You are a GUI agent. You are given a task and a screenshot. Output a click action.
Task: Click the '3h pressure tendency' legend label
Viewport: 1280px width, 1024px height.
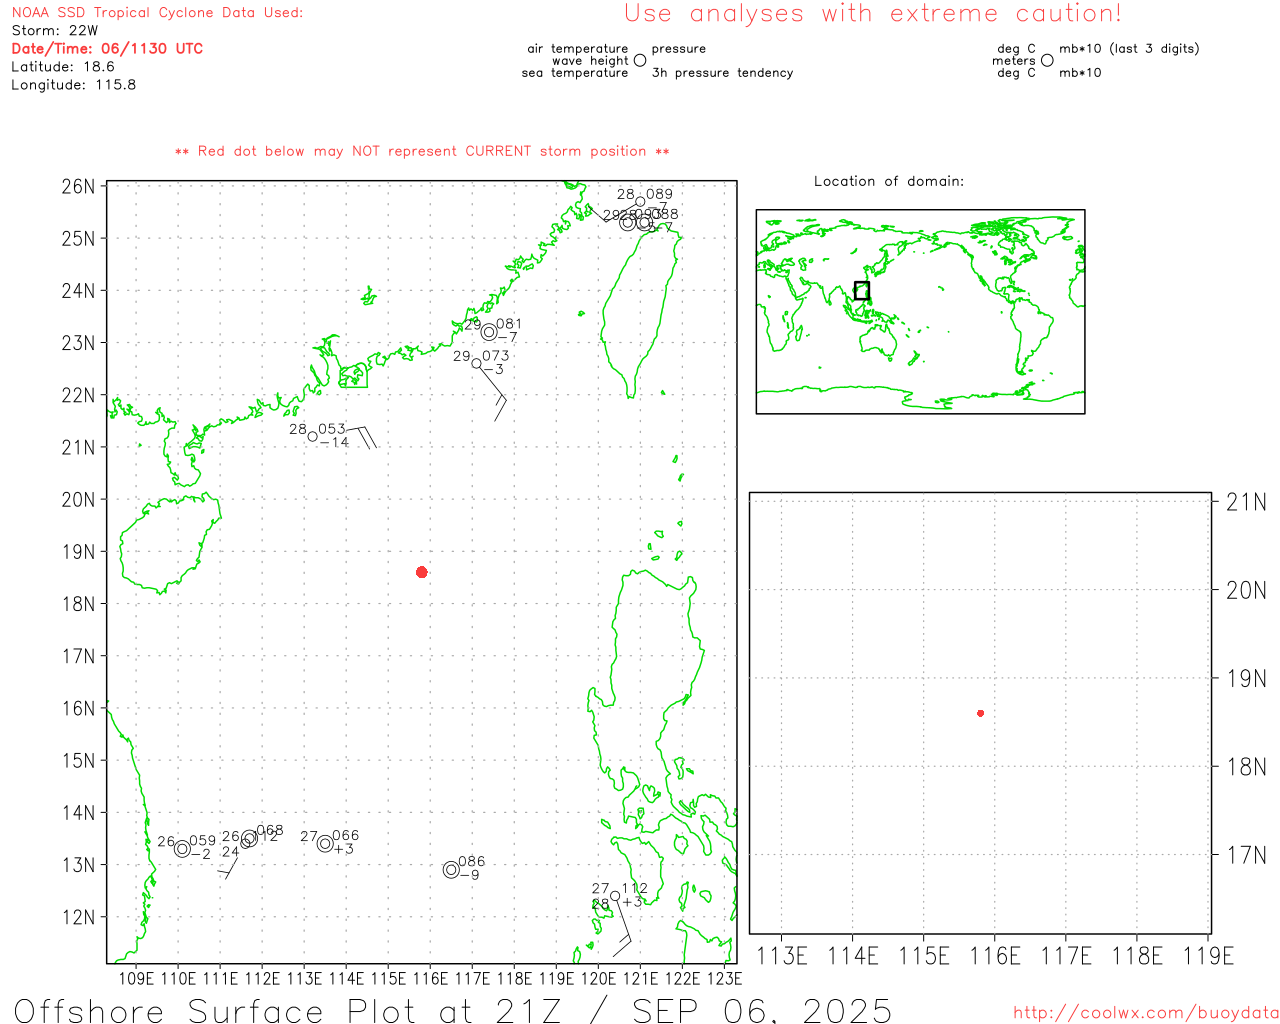click(x=723, y=72)
